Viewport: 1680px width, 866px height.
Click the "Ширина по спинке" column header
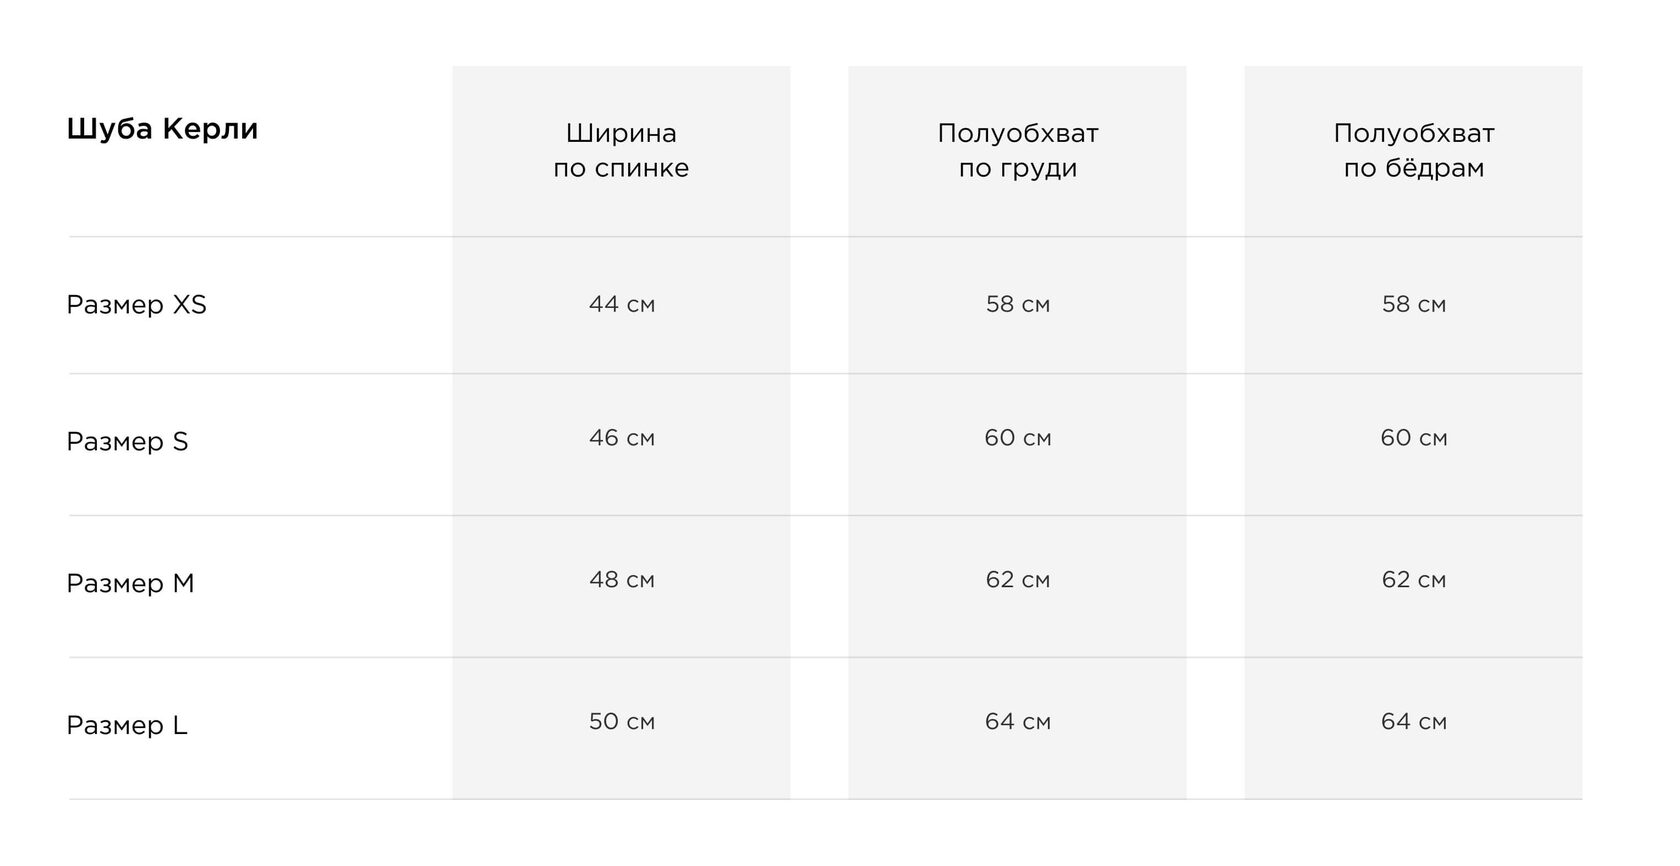[621, 150]
